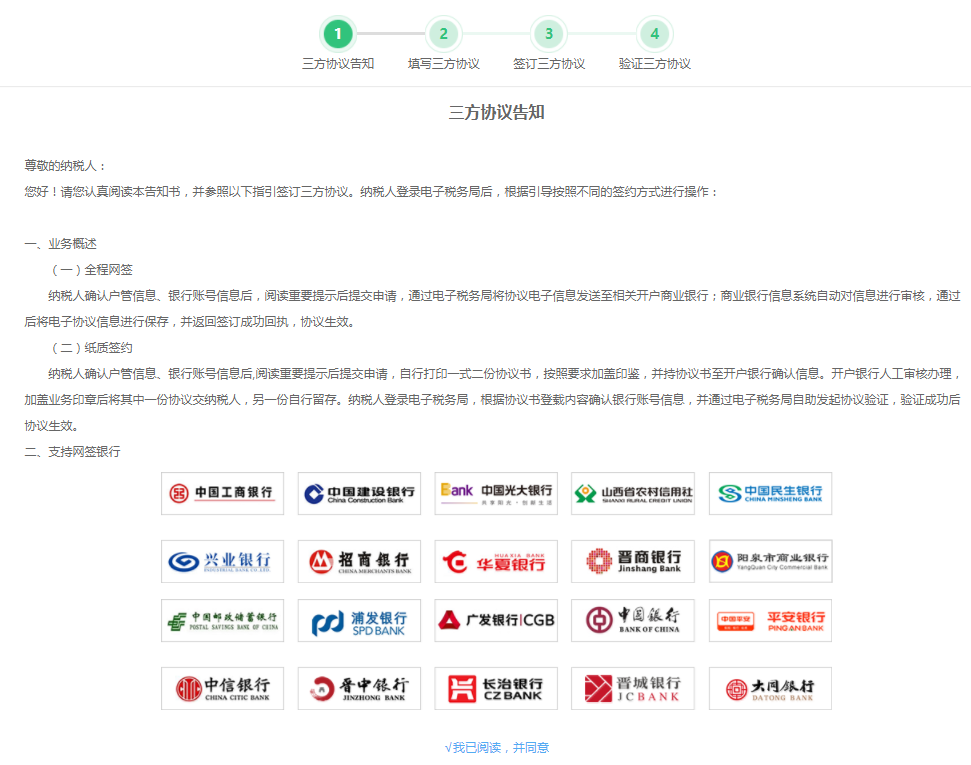This screenshot has width=971, height=765.
Task: Click the 三方协议告知 page heading
Action: tap(497, 112)
